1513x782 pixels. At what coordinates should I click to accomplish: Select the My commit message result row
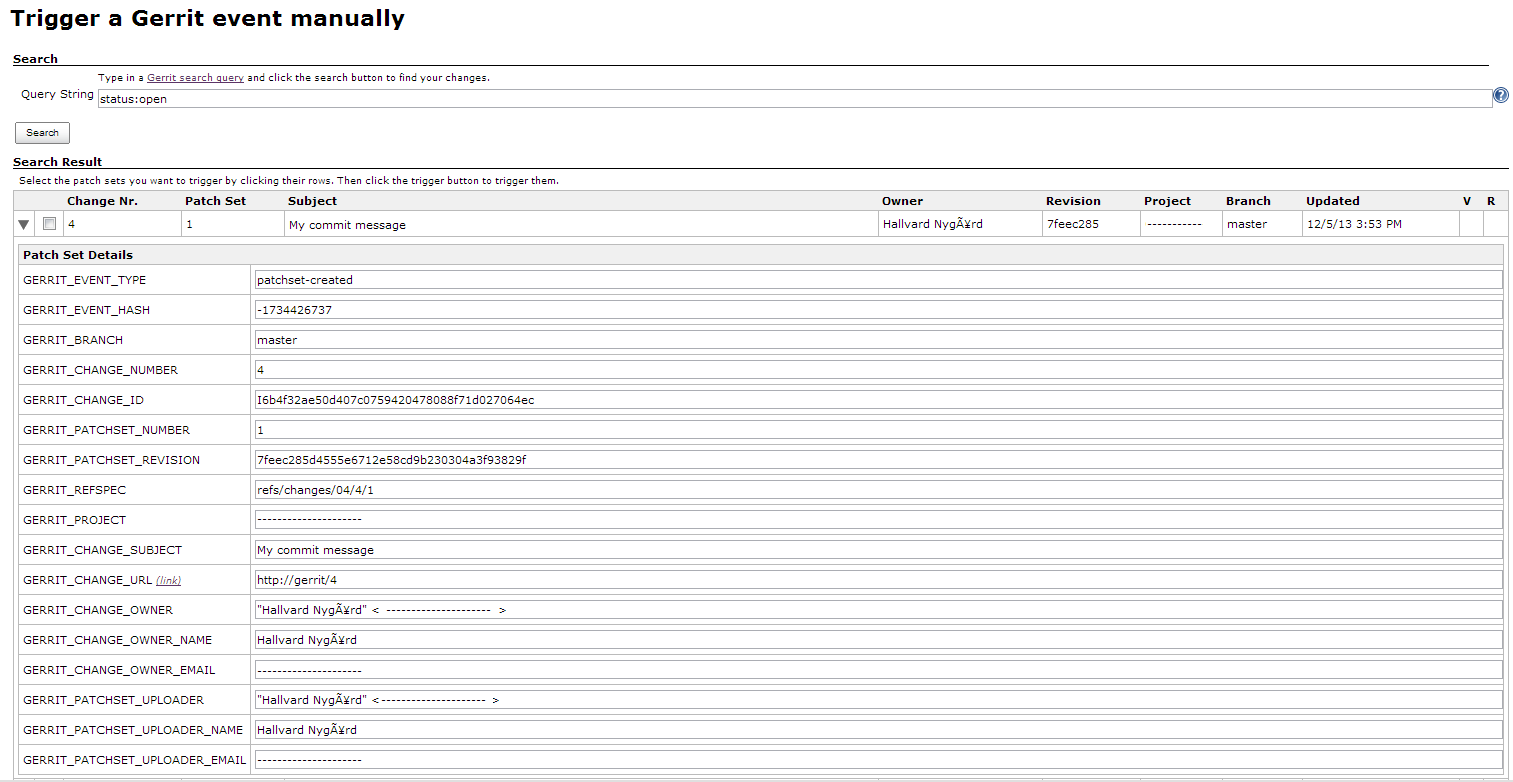point(580,225)
